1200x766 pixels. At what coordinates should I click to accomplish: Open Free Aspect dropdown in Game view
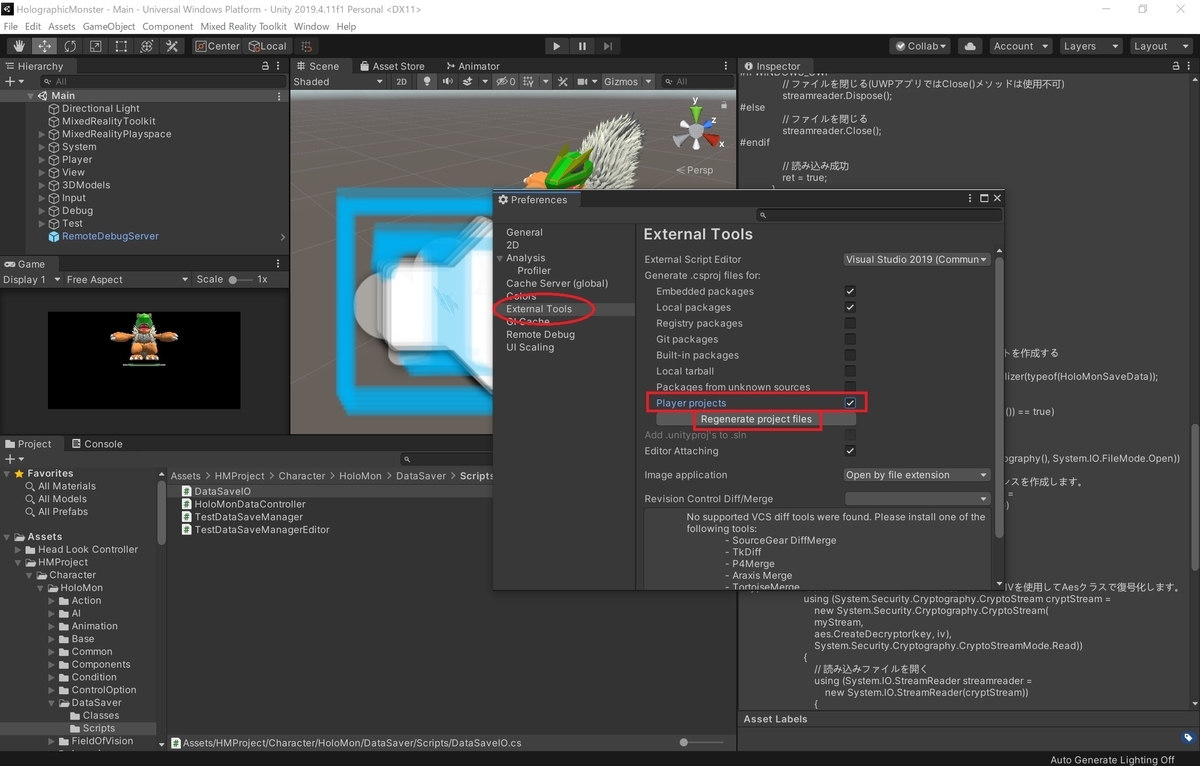(127, 280)
